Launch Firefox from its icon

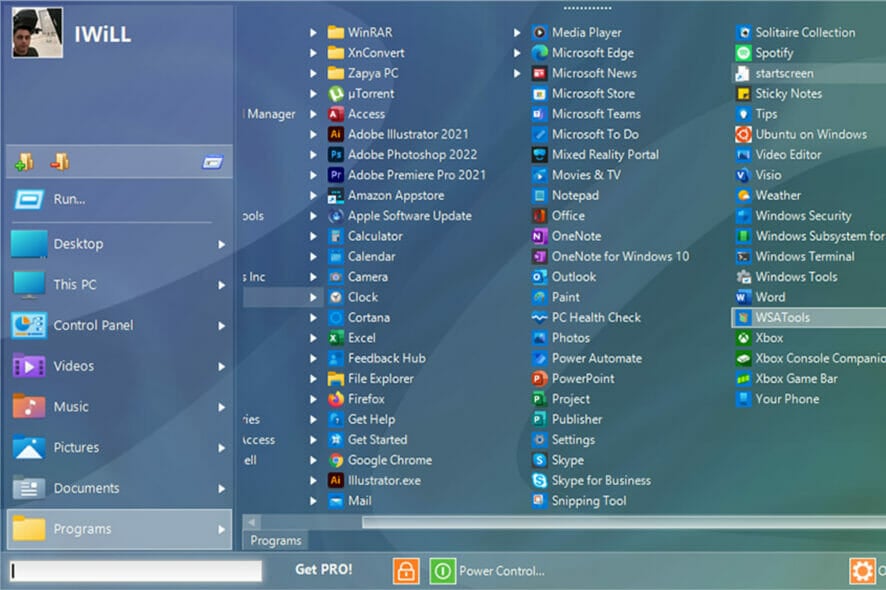[x=336, y=399]
